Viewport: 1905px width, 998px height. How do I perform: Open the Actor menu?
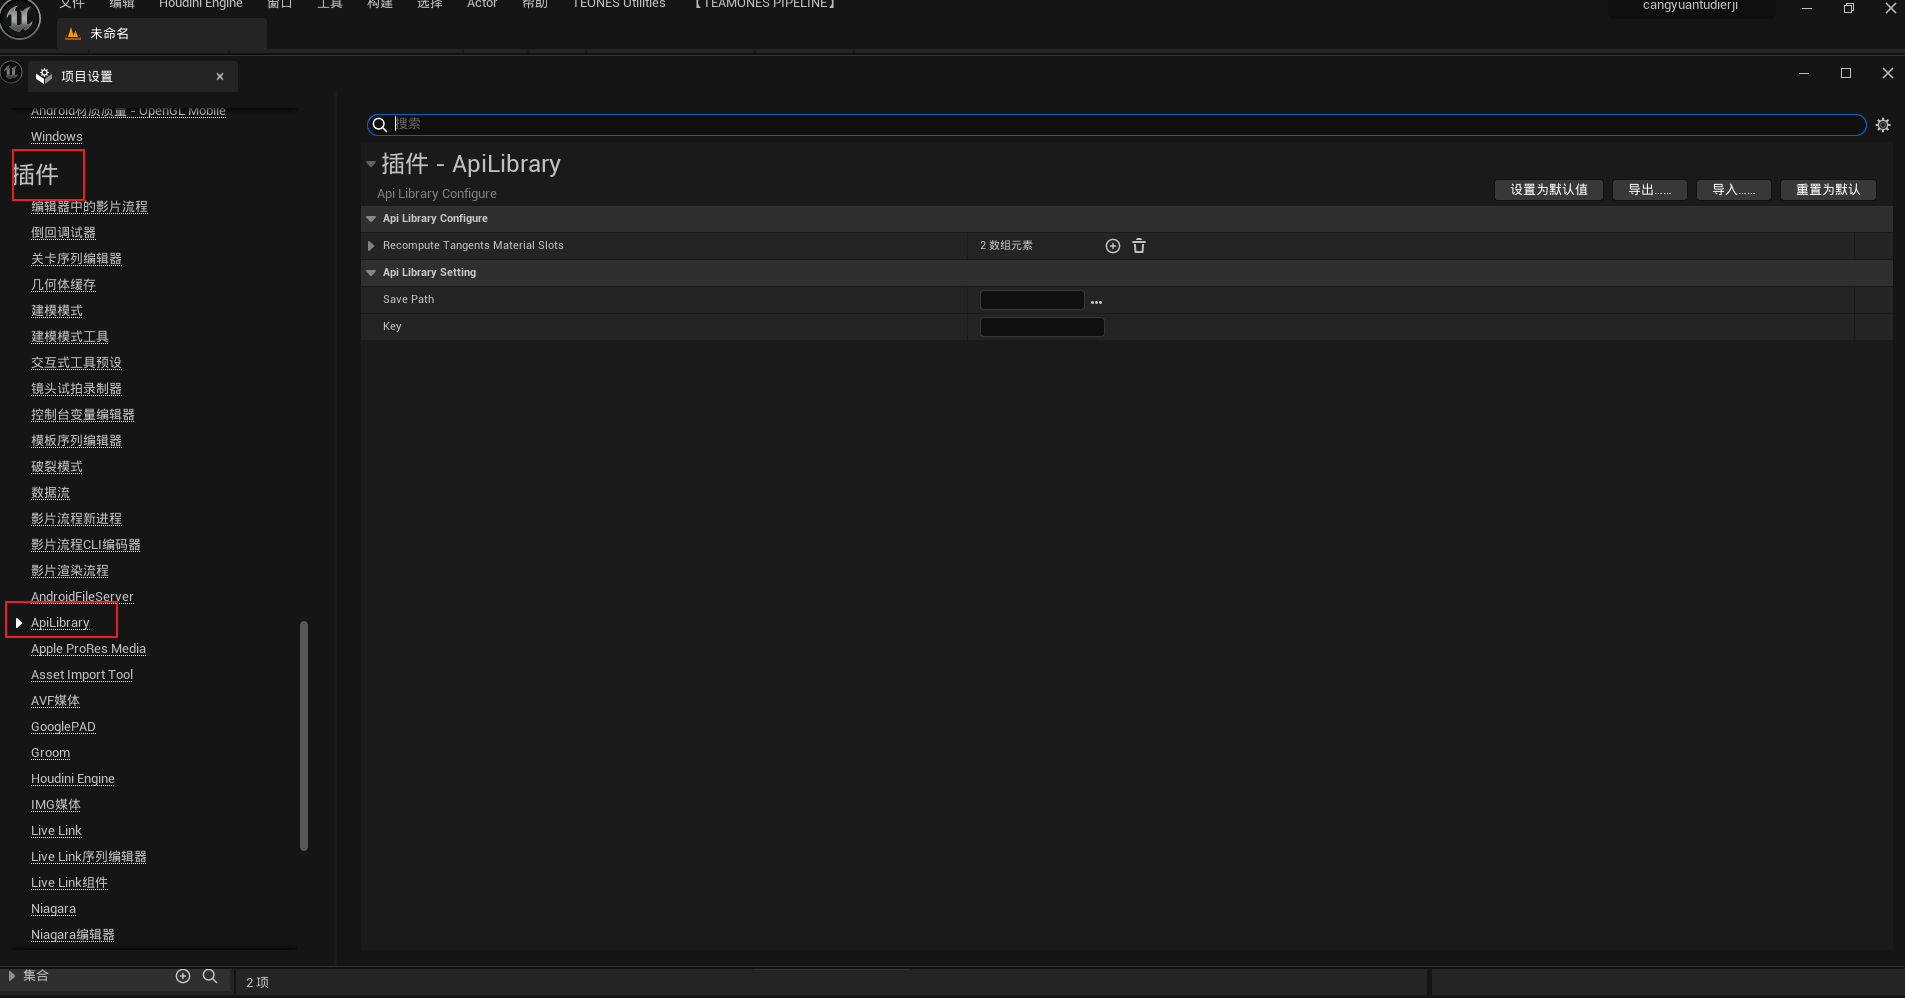click(482, 5)
